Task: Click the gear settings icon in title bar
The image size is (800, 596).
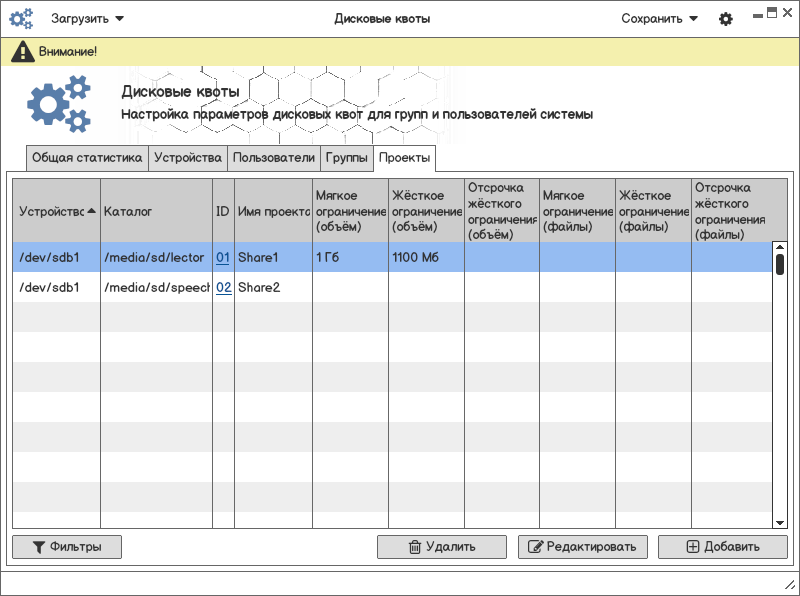Action: tap(726, 19)
